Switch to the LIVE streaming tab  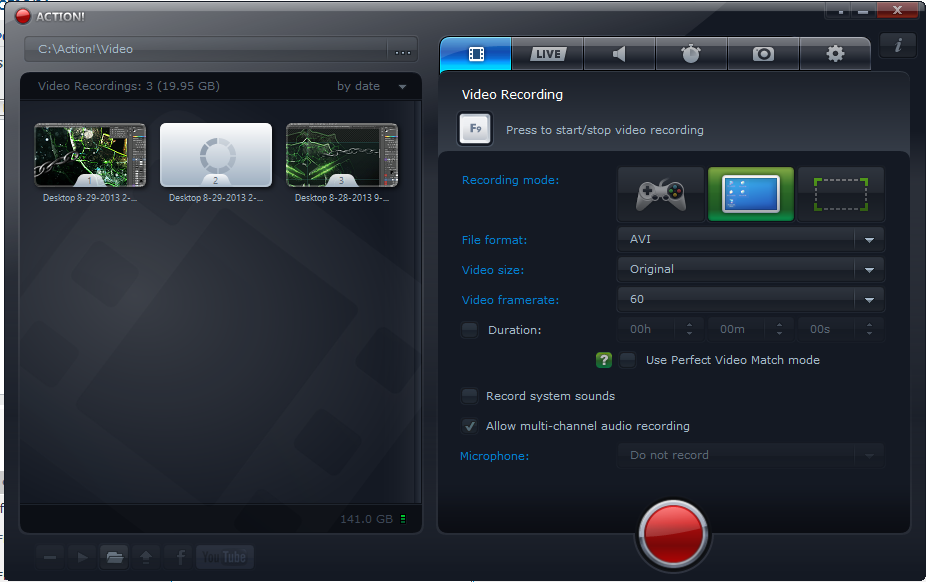pyautogui.click(x=548, y=54)
